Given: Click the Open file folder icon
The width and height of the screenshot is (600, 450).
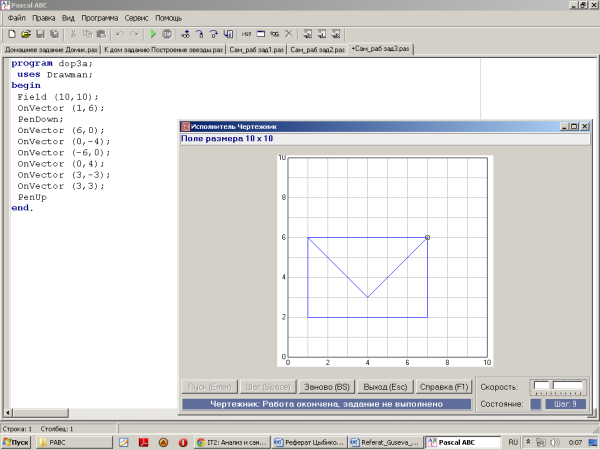Looking at the screenshot, I should (x=25, y=33).
